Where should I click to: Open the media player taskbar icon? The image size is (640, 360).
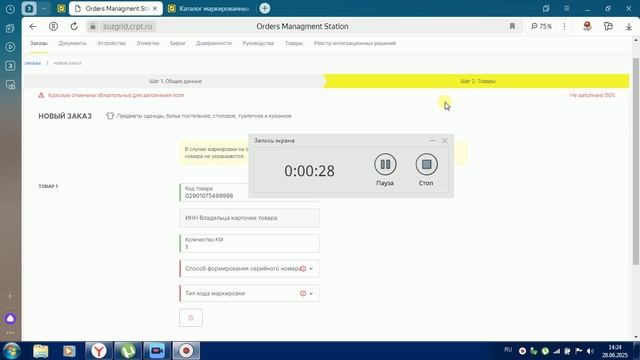click(x=69, y=351)
